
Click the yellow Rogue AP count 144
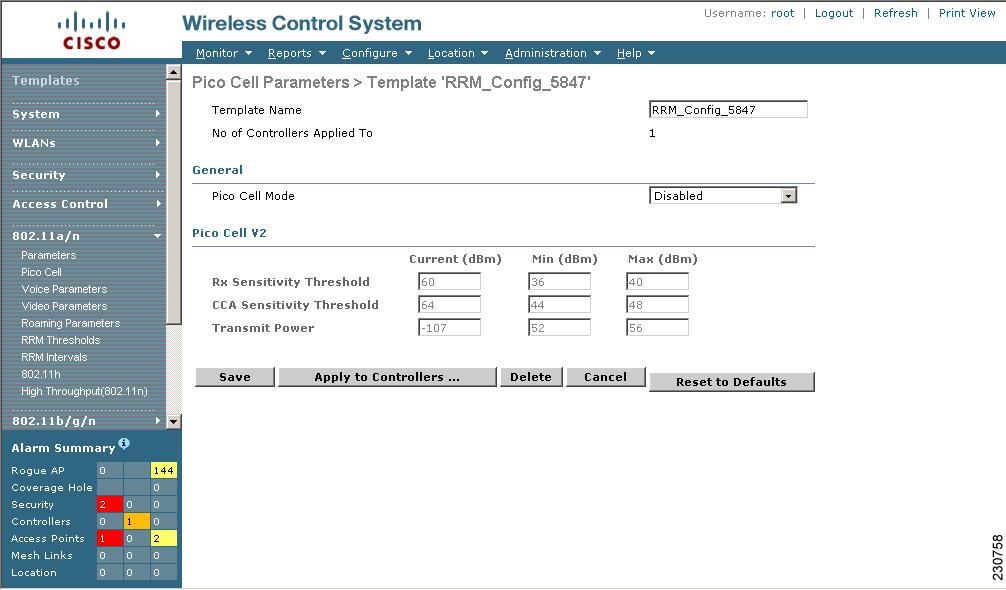[x=164, y=470]
